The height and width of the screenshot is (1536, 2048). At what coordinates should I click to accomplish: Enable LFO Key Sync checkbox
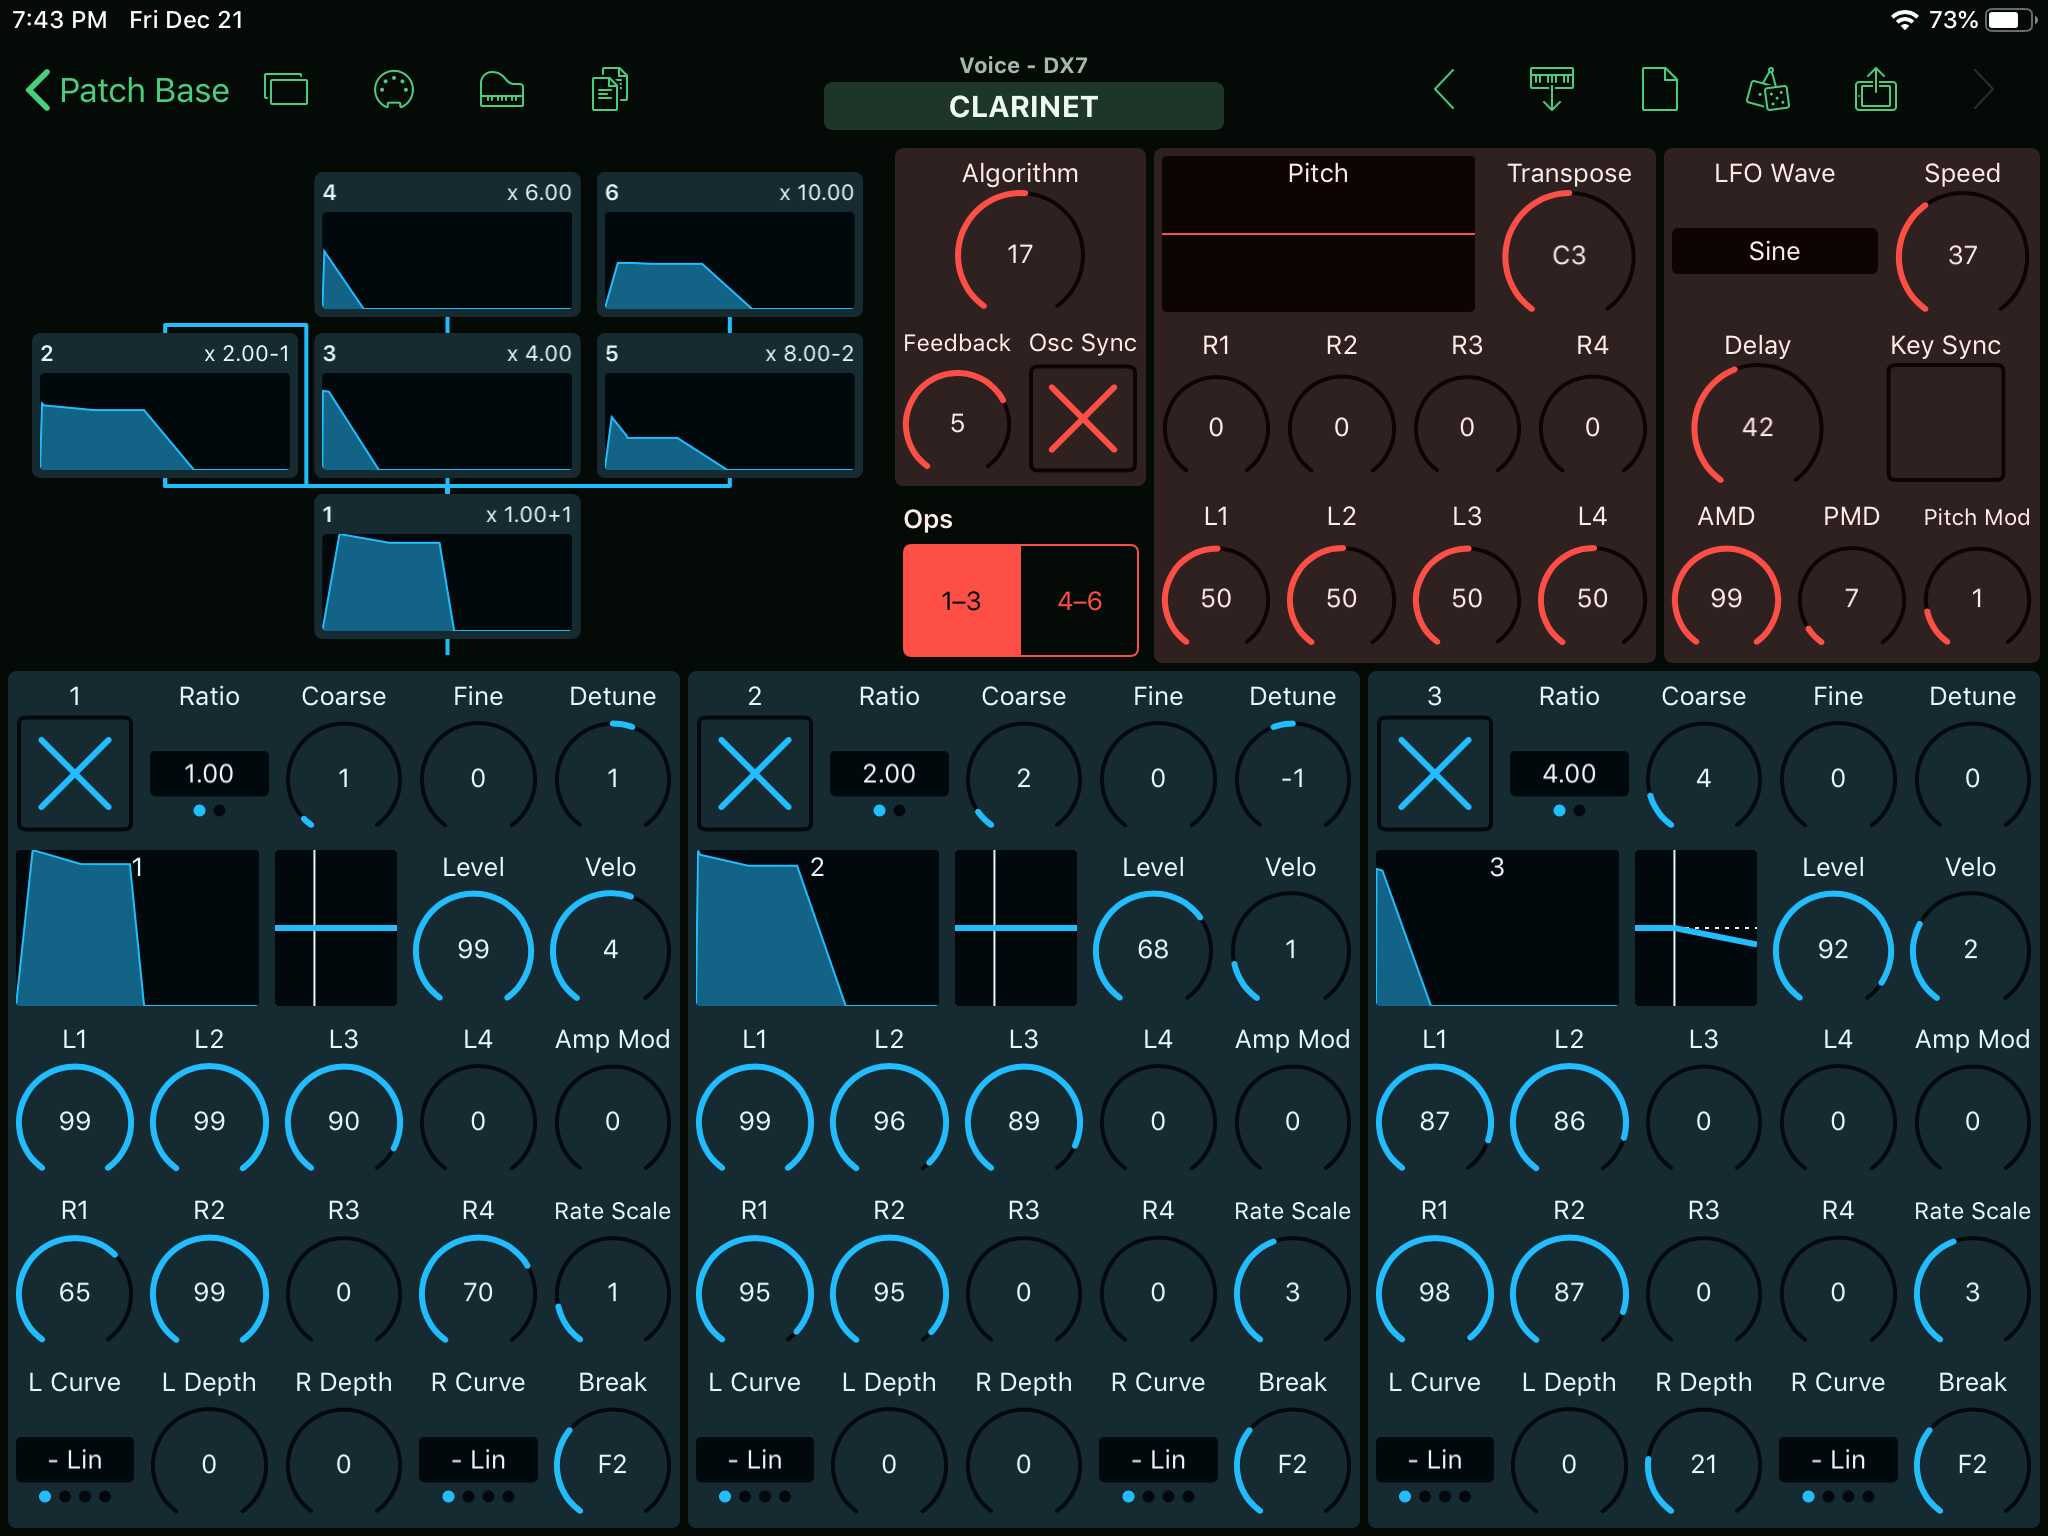click(1946, 423)
